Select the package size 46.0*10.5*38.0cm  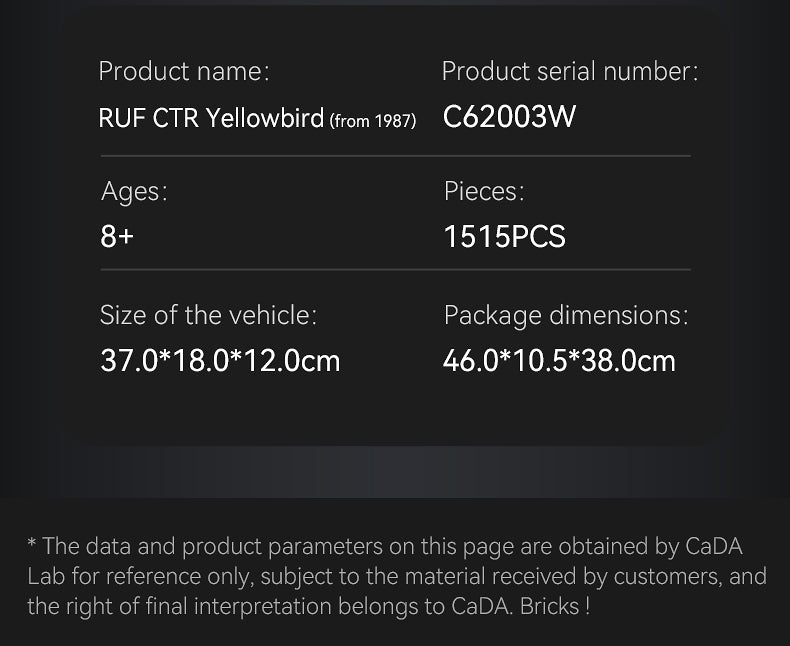click(559, 360)
